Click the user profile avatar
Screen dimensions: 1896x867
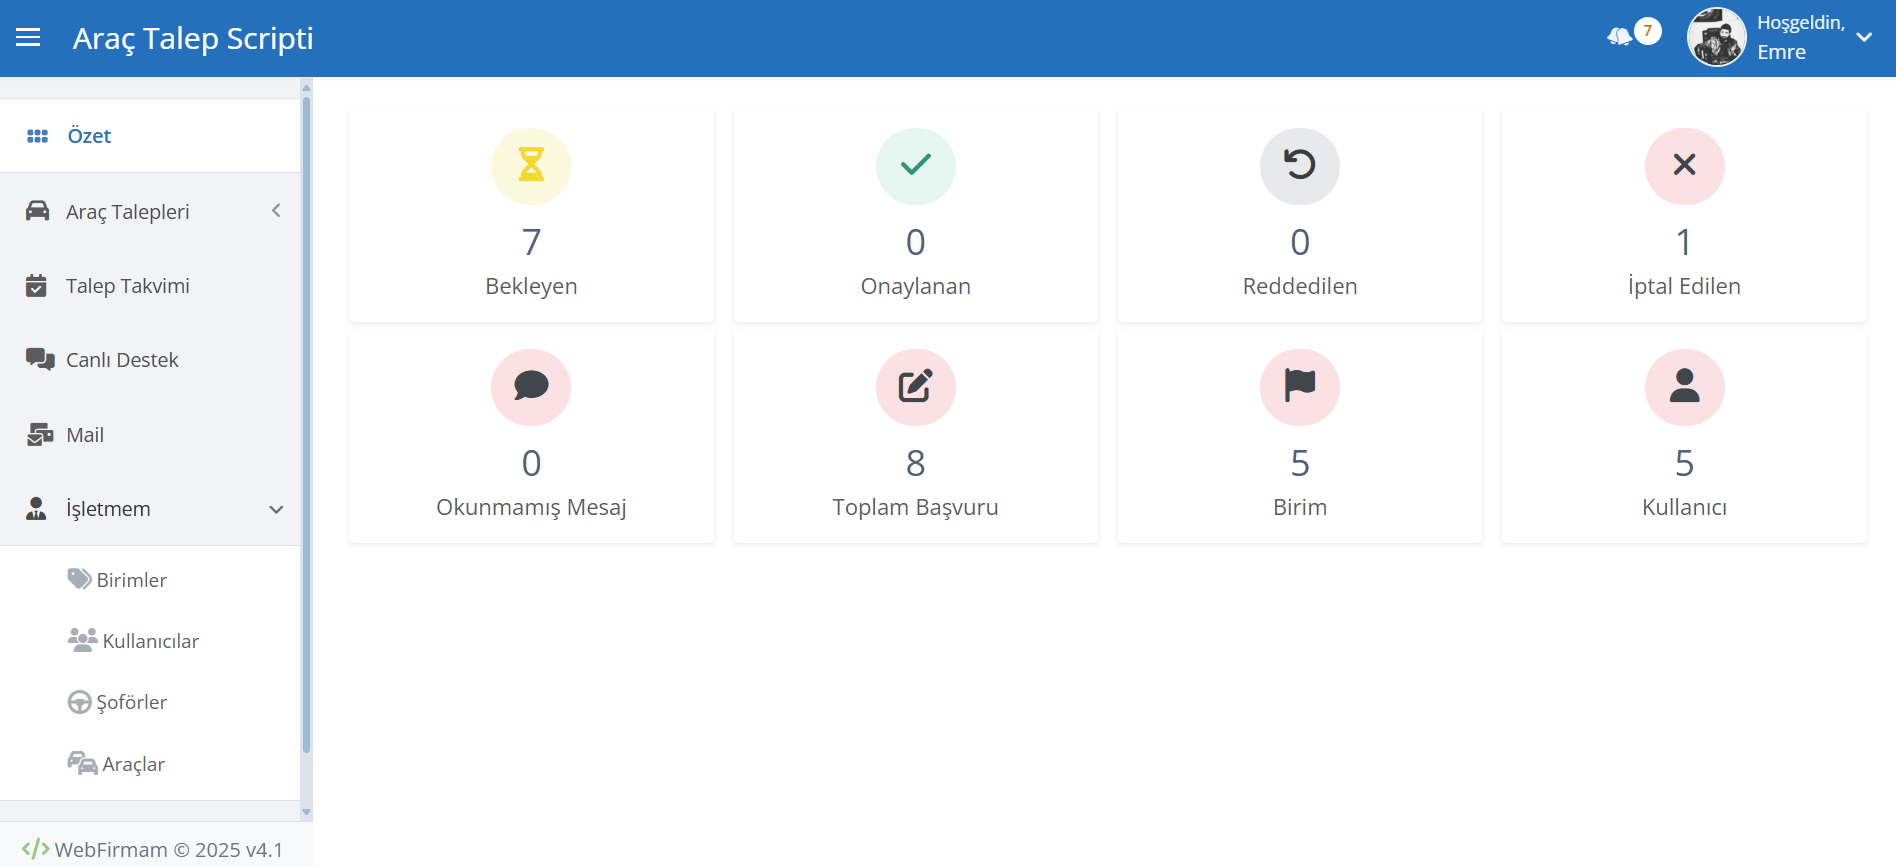coord(1717,38)
